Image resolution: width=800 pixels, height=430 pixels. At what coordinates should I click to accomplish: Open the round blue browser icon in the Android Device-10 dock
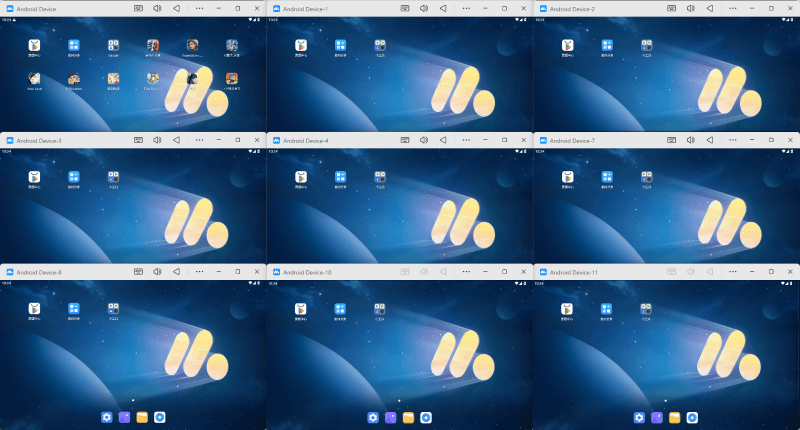coord(426,418)
